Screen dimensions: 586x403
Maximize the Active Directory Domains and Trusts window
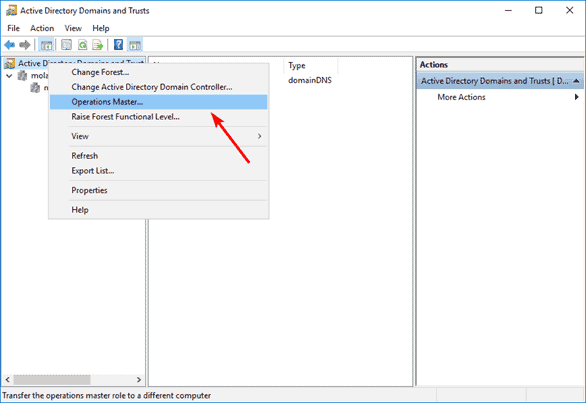coord(539,10)
